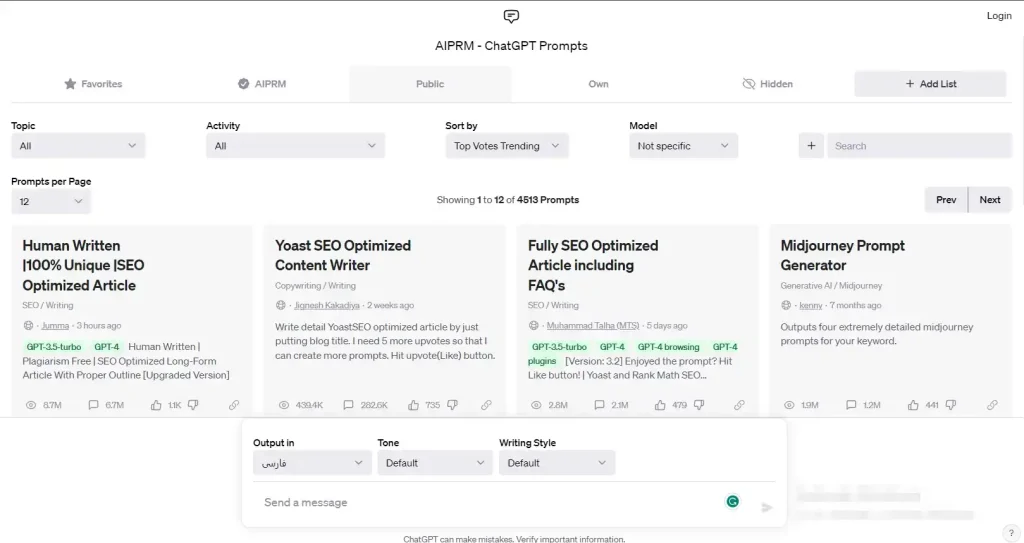This screenshot has width=1024, height=543.
Task: Open the Login link
Action: click(x=999, y=16)
